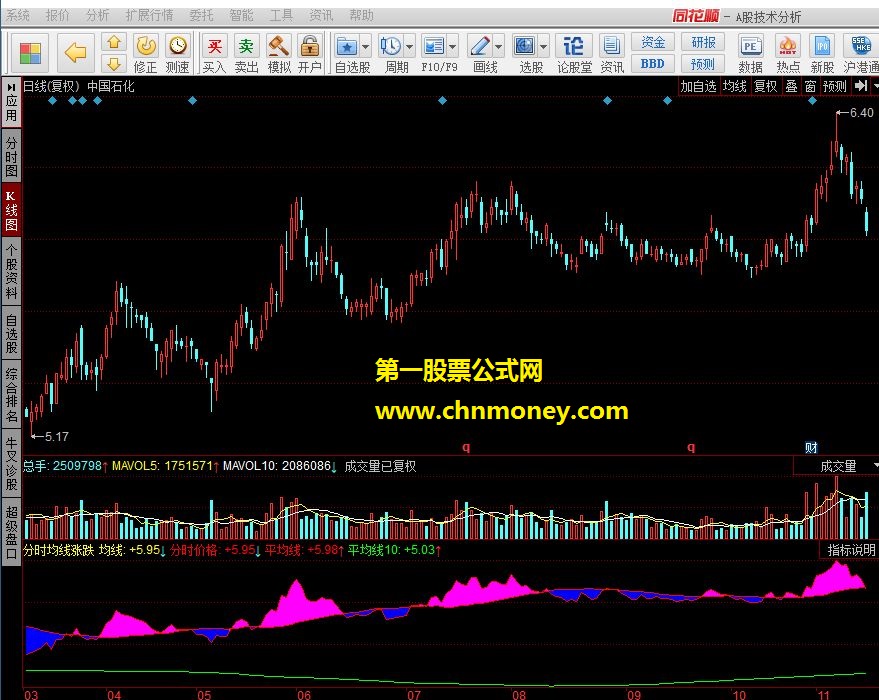
Task: Toggle the 预测 forecast in chart header
Action: pyautogui.click(x=835, y=86)
